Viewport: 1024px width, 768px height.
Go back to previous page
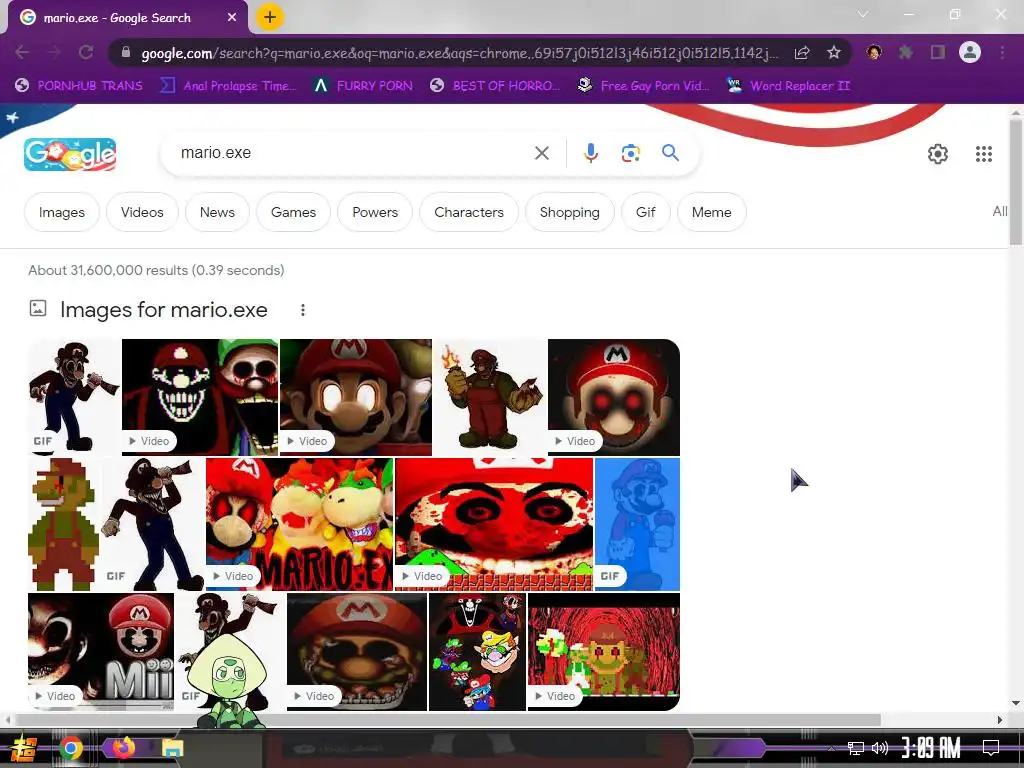[x=22, y=53]
